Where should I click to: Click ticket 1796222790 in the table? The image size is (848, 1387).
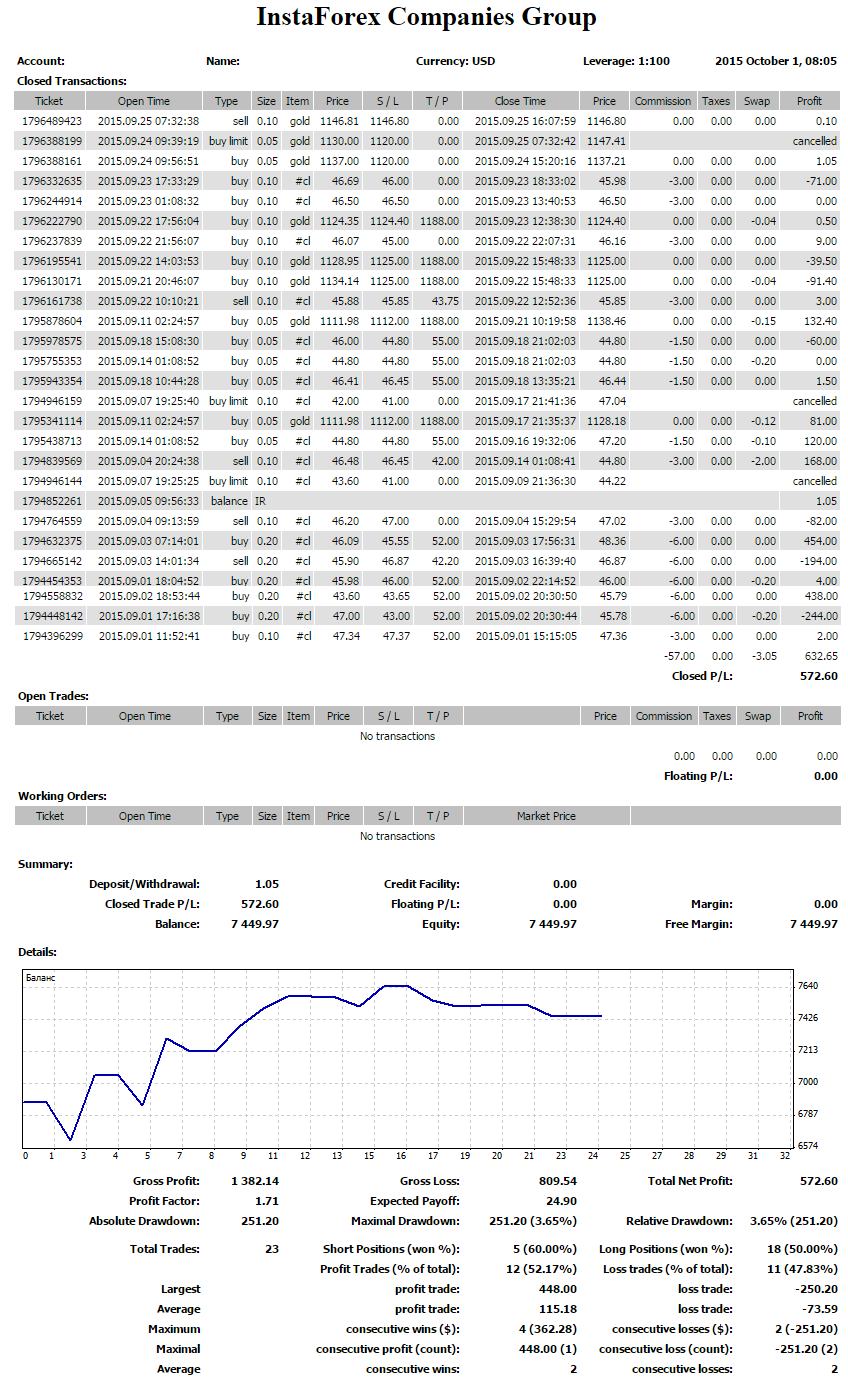coord(52,221)
